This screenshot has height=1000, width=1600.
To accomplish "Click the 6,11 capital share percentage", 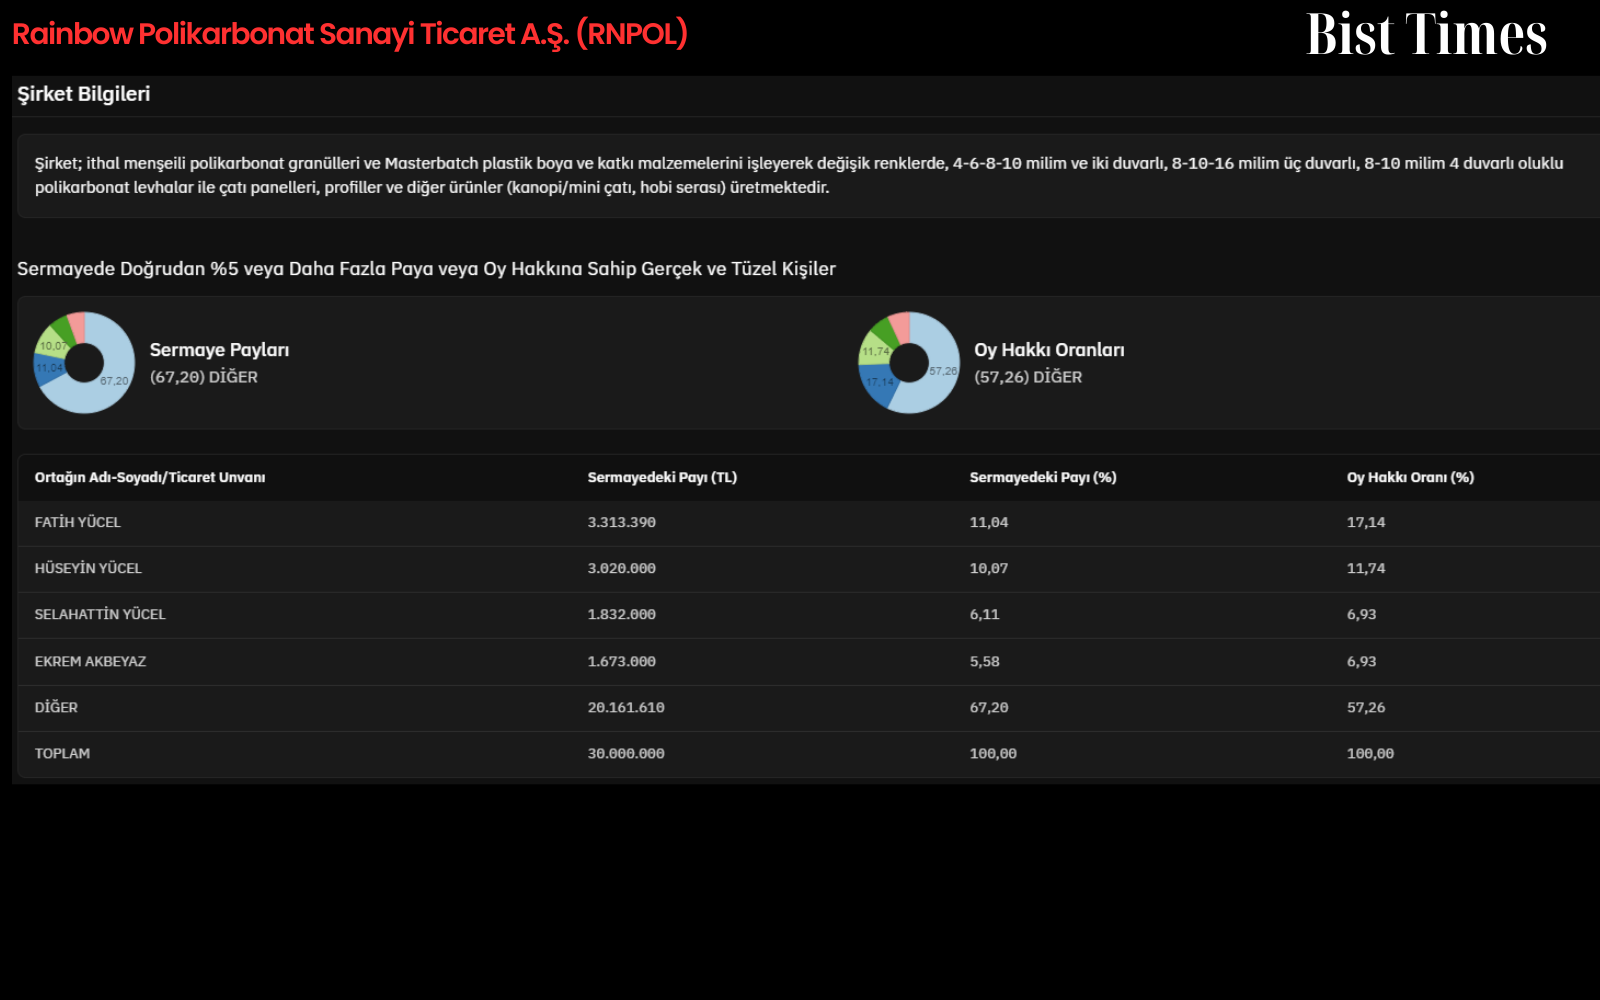I will (x=985, y=614).
